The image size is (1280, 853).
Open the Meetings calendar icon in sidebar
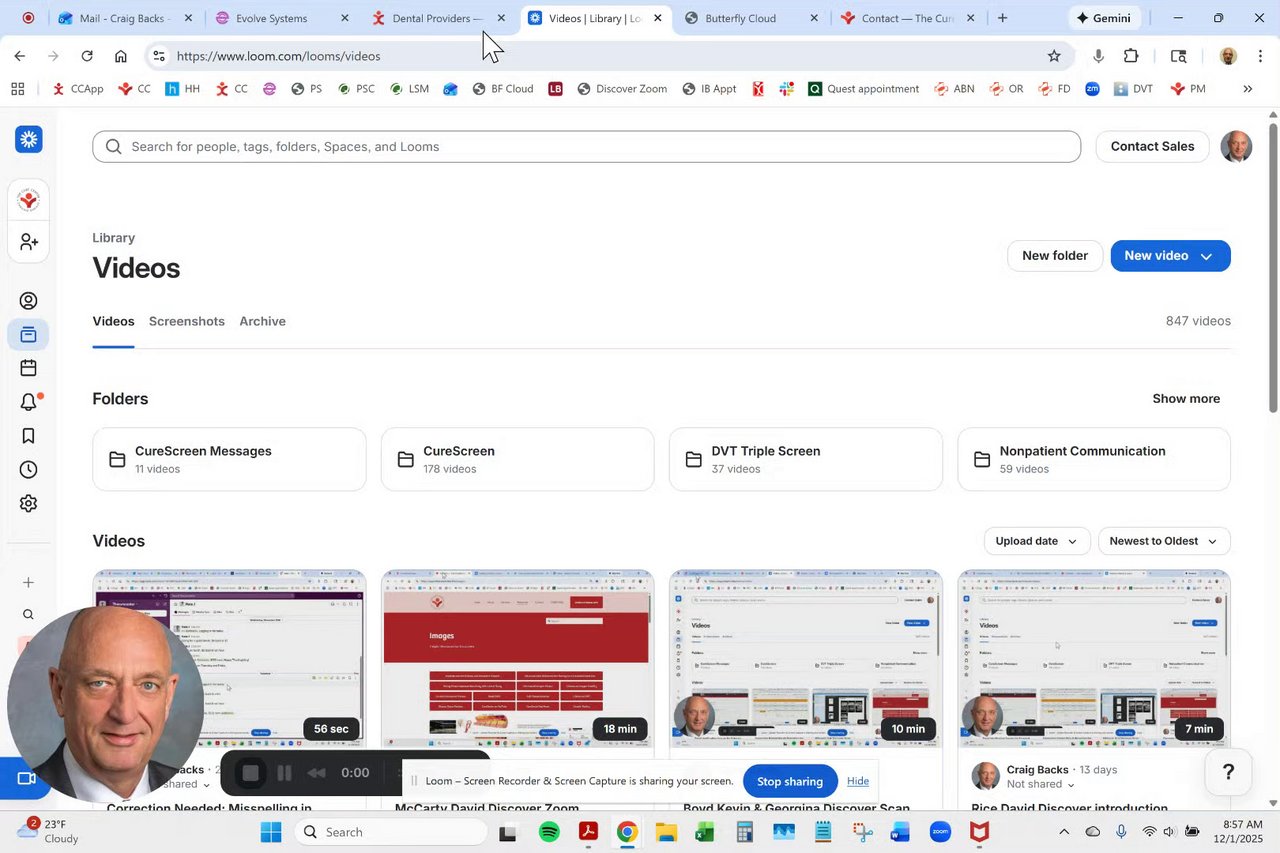pyautogui.click(x=28, y=368)
